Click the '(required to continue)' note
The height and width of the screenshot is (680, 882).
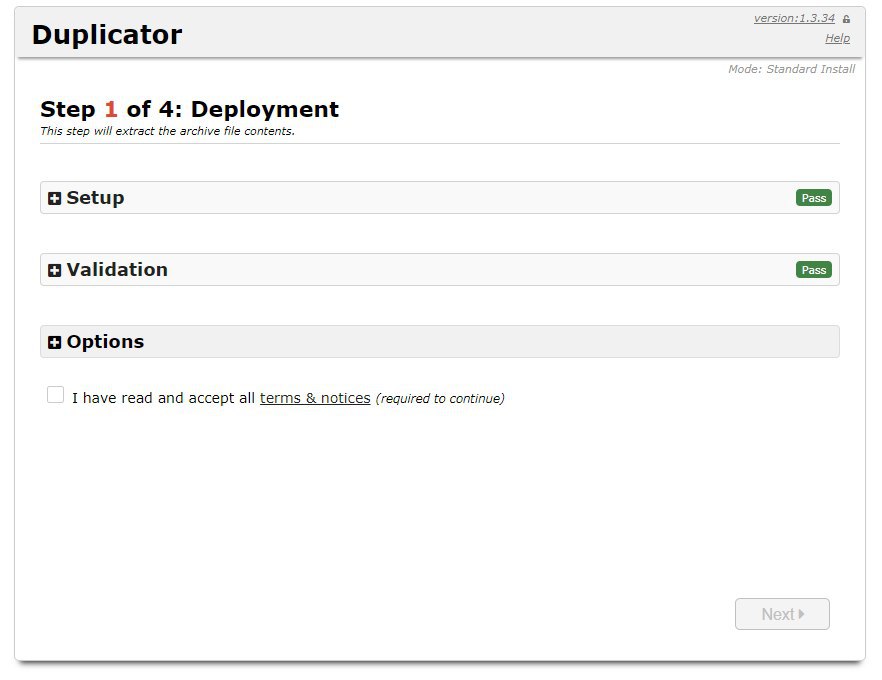pos(440,398)
